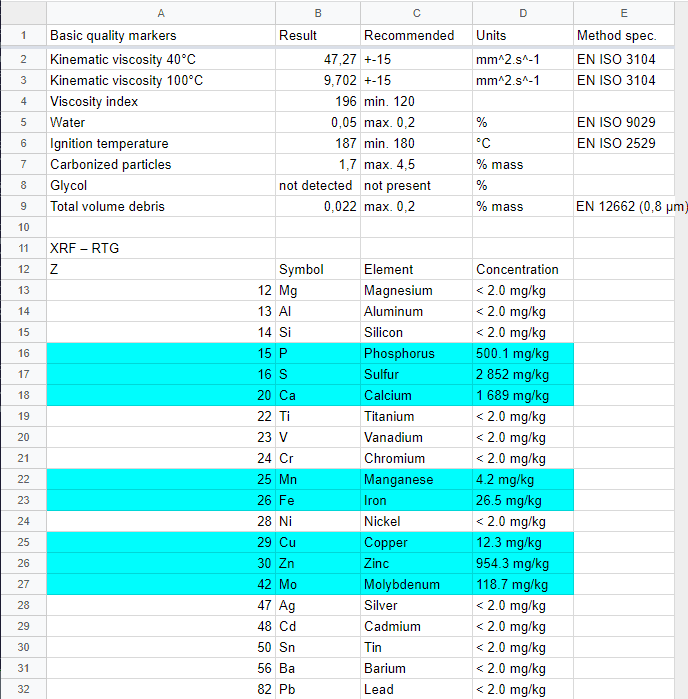Image resolution: width=688 pixels, height=699 pixels.
Task: Select column D header
Action: tap(523, 13)
